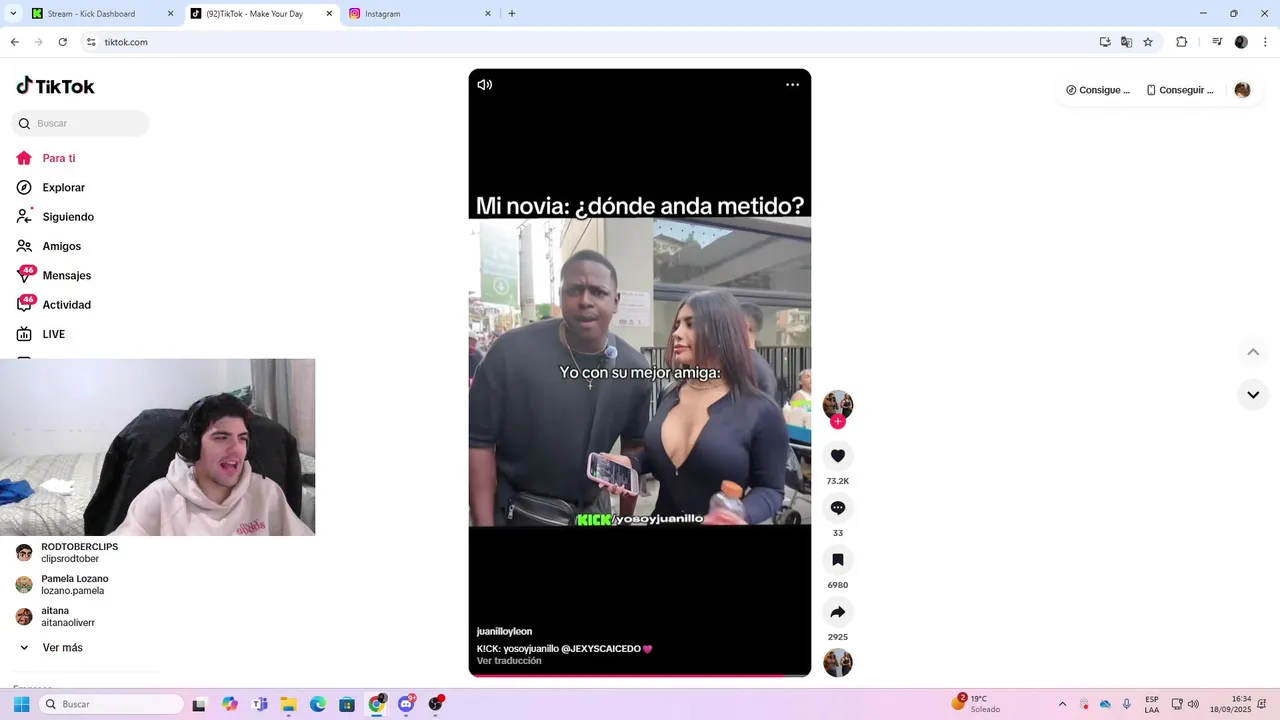This screenshot has width=1280, height=720.
Task: Open the creator's avatar beside the video
Action: click(838, 404)
